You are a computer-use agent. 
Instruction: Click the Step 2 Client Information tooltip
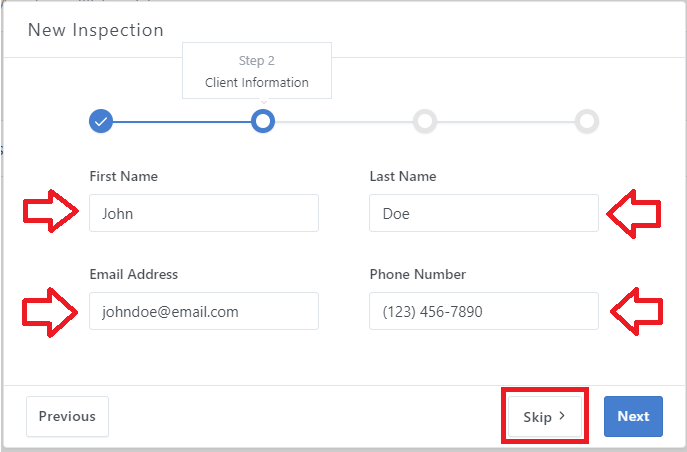coord(257,71)
